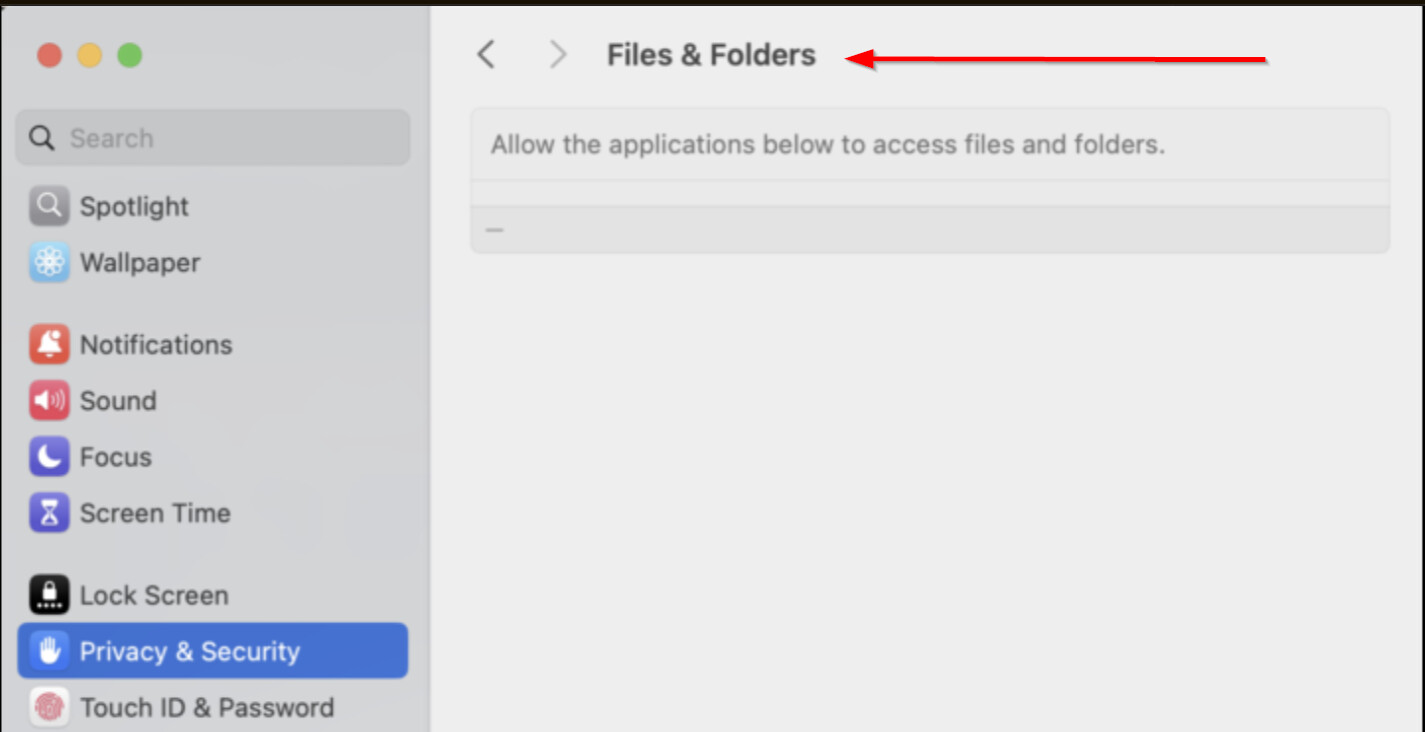The image size is (1425, 732).
Task: Click the Screen Time hourglass icon
Action: (x=49, y=513)
